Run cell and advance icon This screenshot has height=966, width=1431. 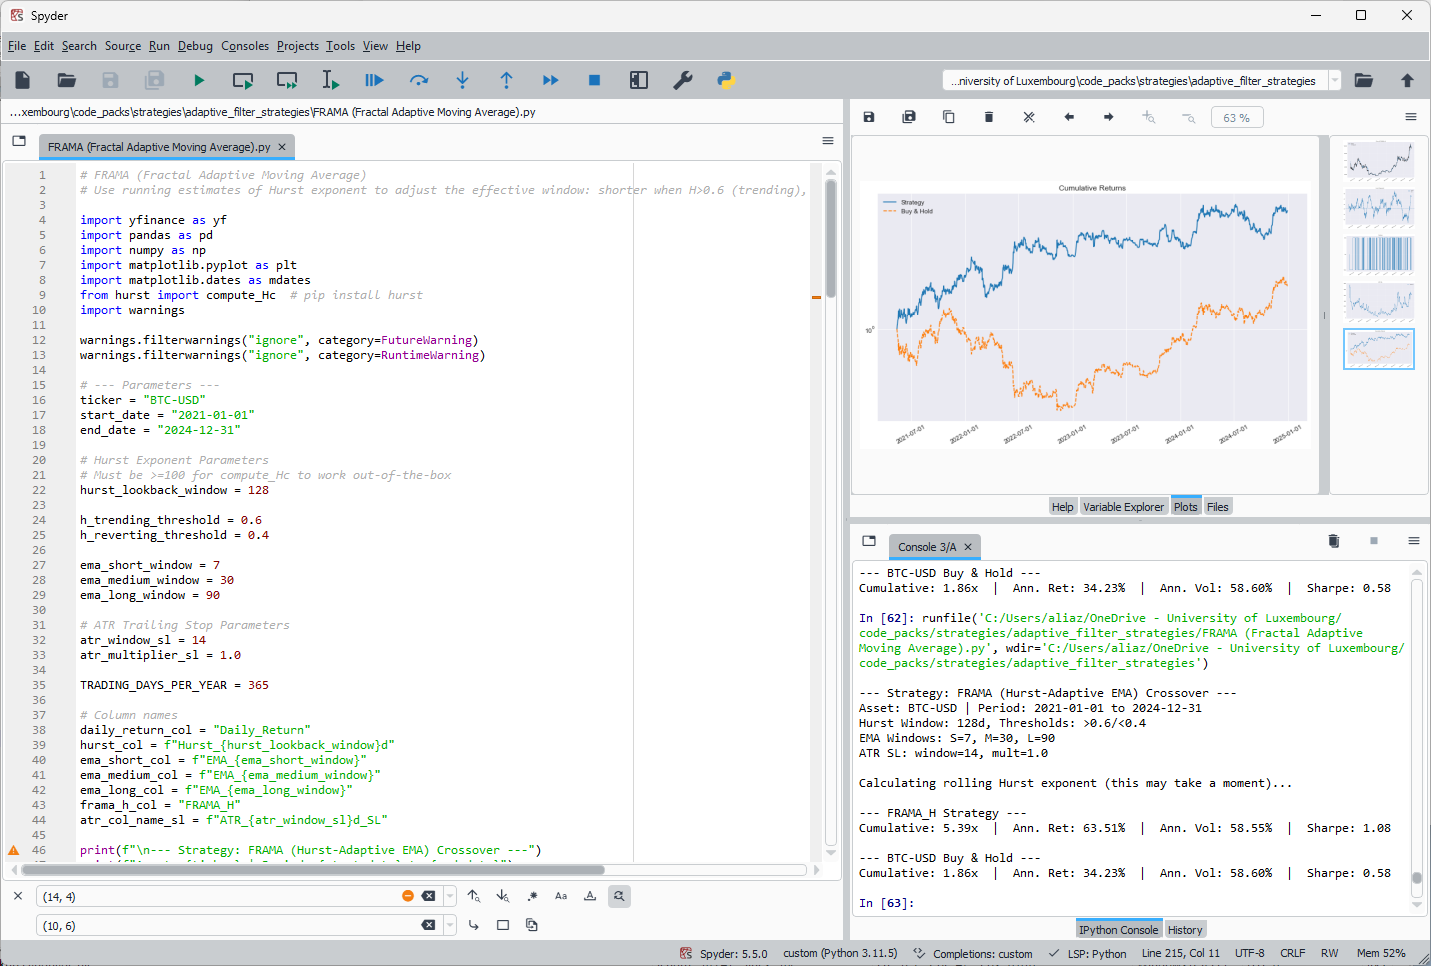tap(287, 80)
